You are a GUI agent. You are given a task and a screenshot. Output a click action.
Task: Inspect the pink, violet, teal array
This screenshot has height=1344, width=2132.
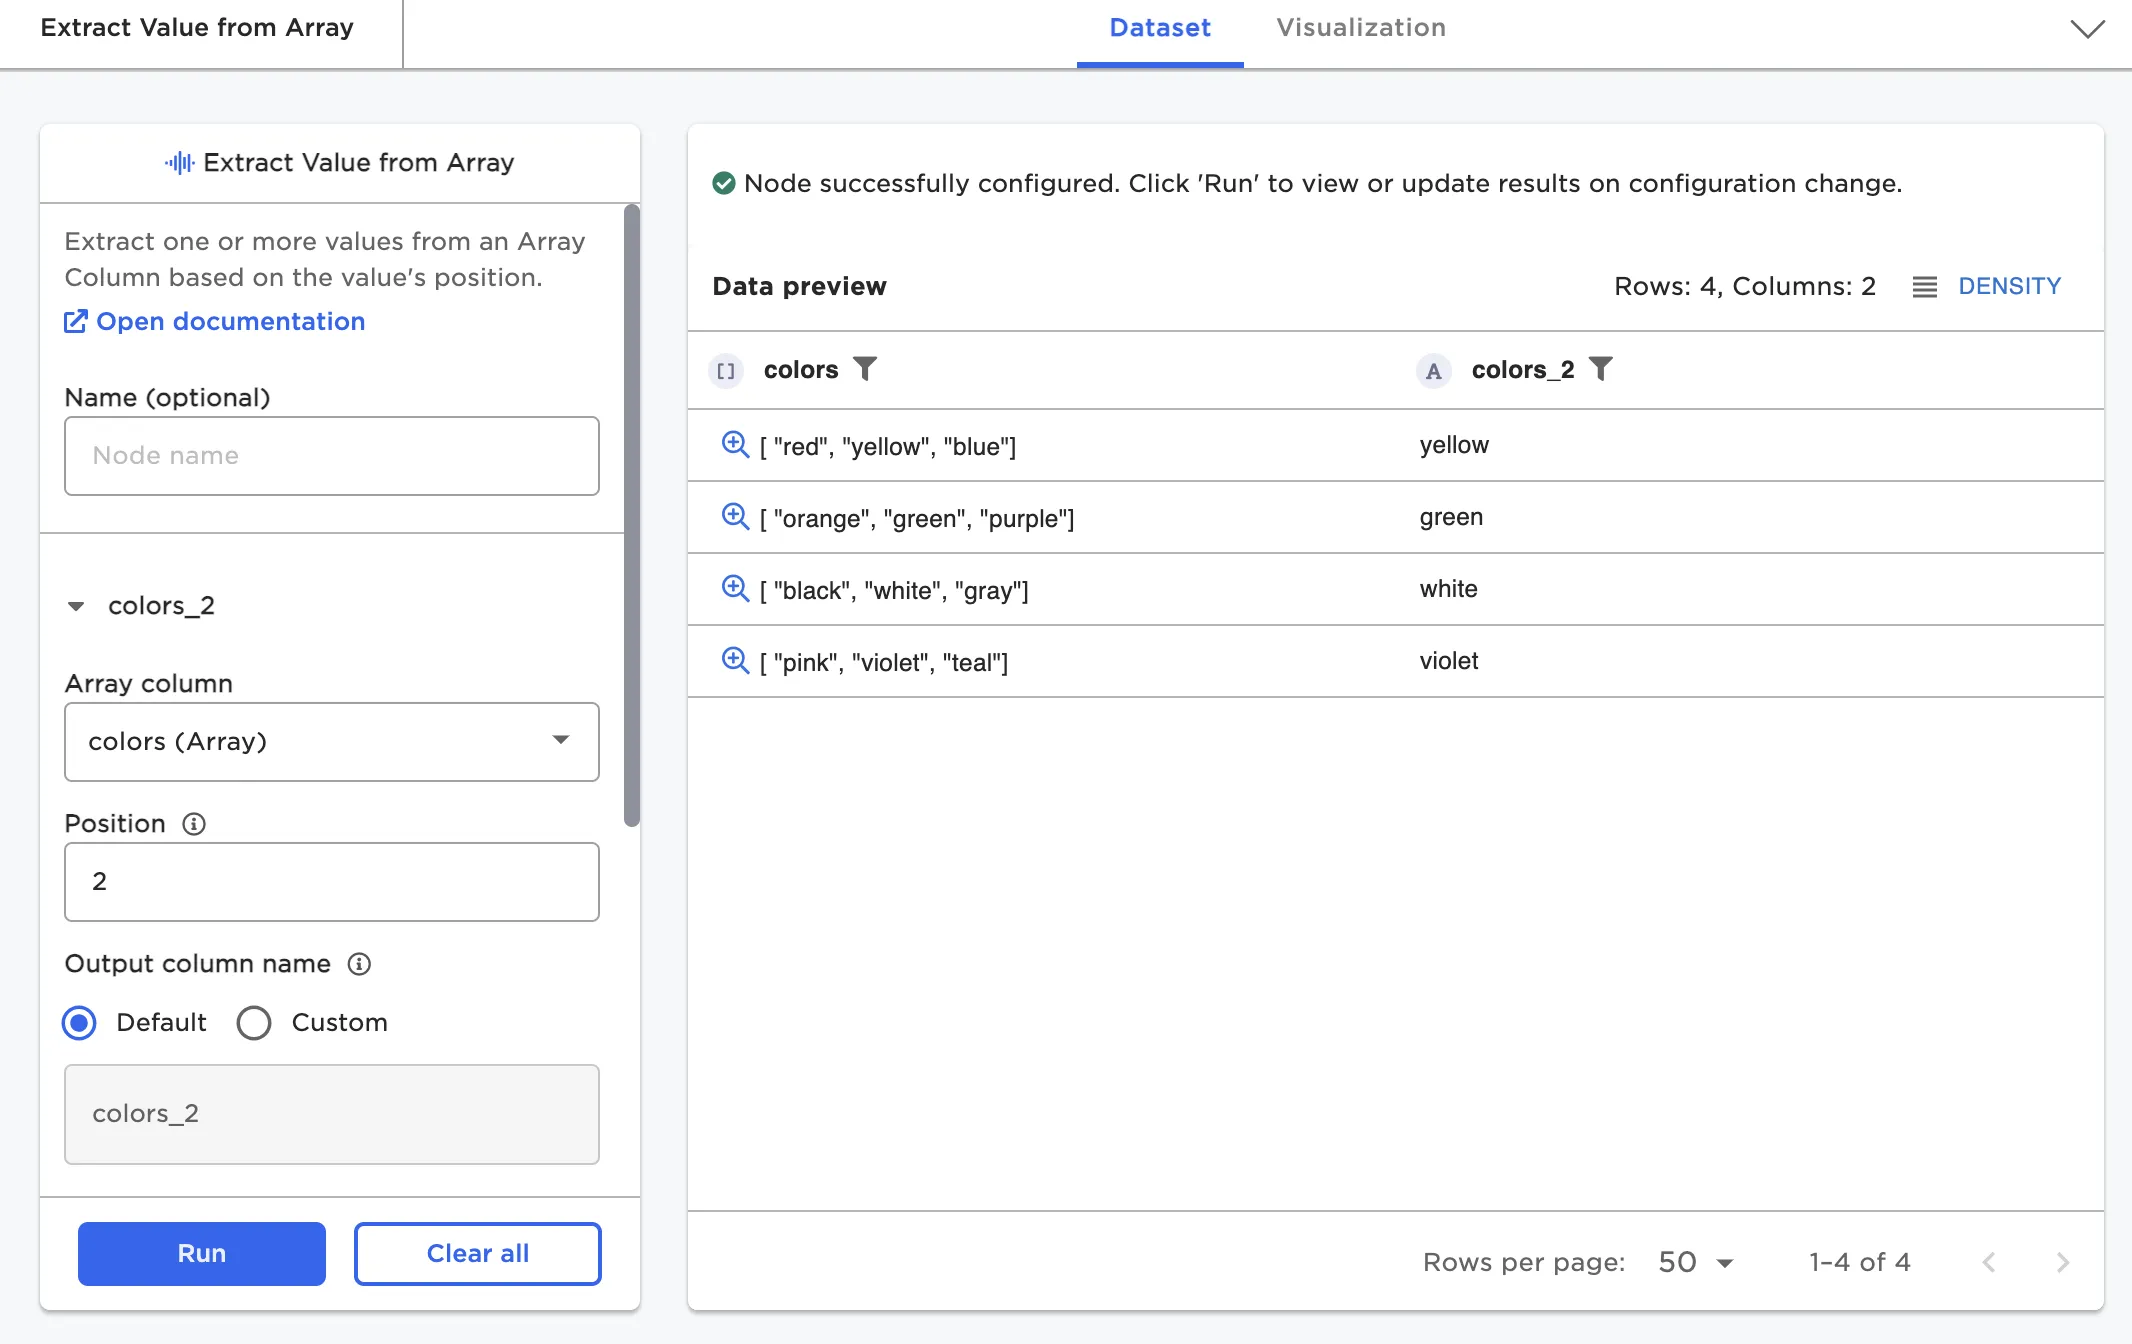tap(735, 660)
